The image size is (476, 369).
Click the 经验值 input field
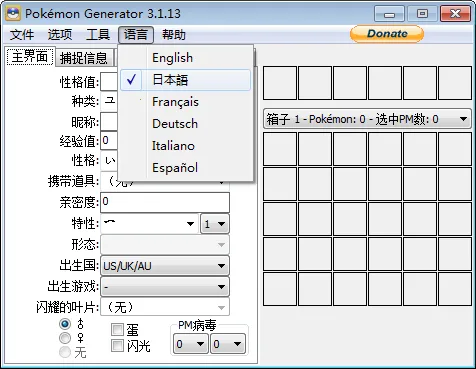[109, 140]
